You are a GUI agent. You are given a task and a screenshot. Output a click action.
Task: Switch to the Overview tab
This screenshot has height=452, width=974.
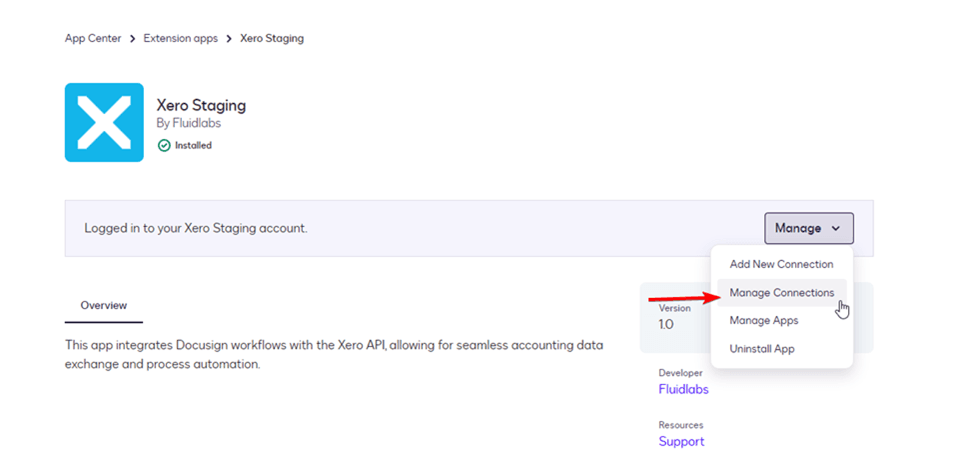point(104,305)
